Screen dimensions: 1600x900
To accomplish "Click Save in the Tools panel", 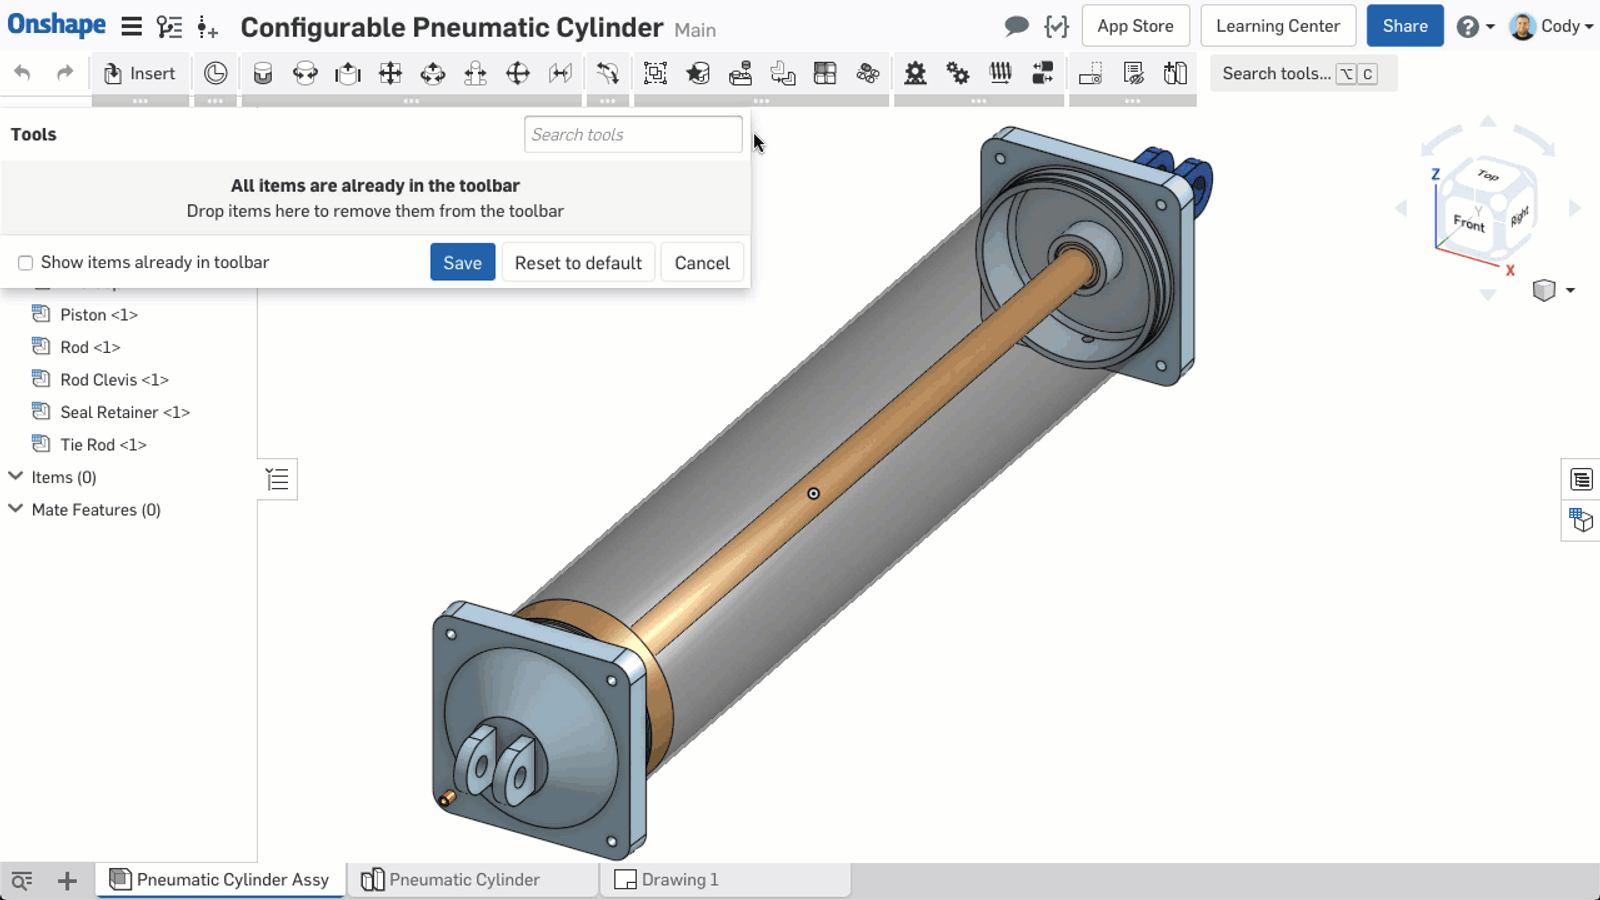I will 462,263.
